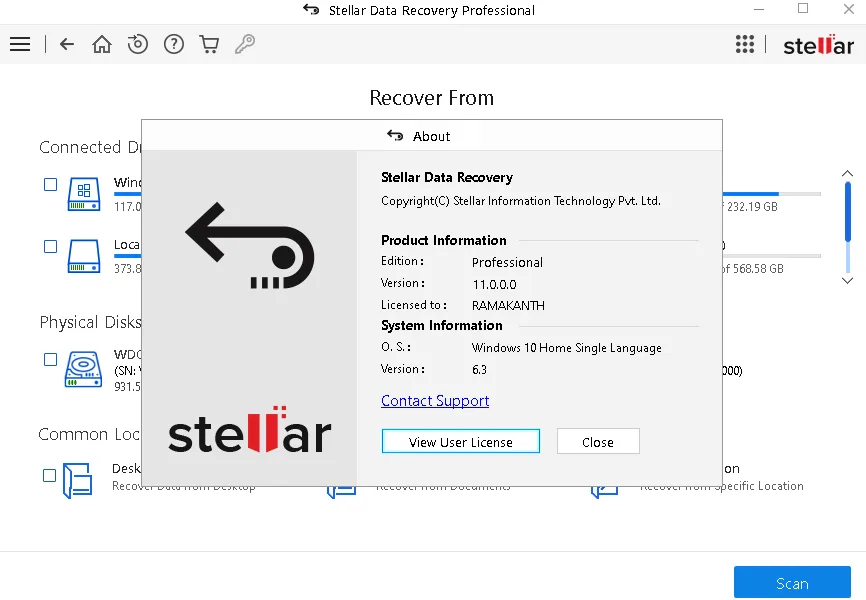This screenshot has width=866, height=600.
Task: Open the hamburger menu
Action: point(20,44)
